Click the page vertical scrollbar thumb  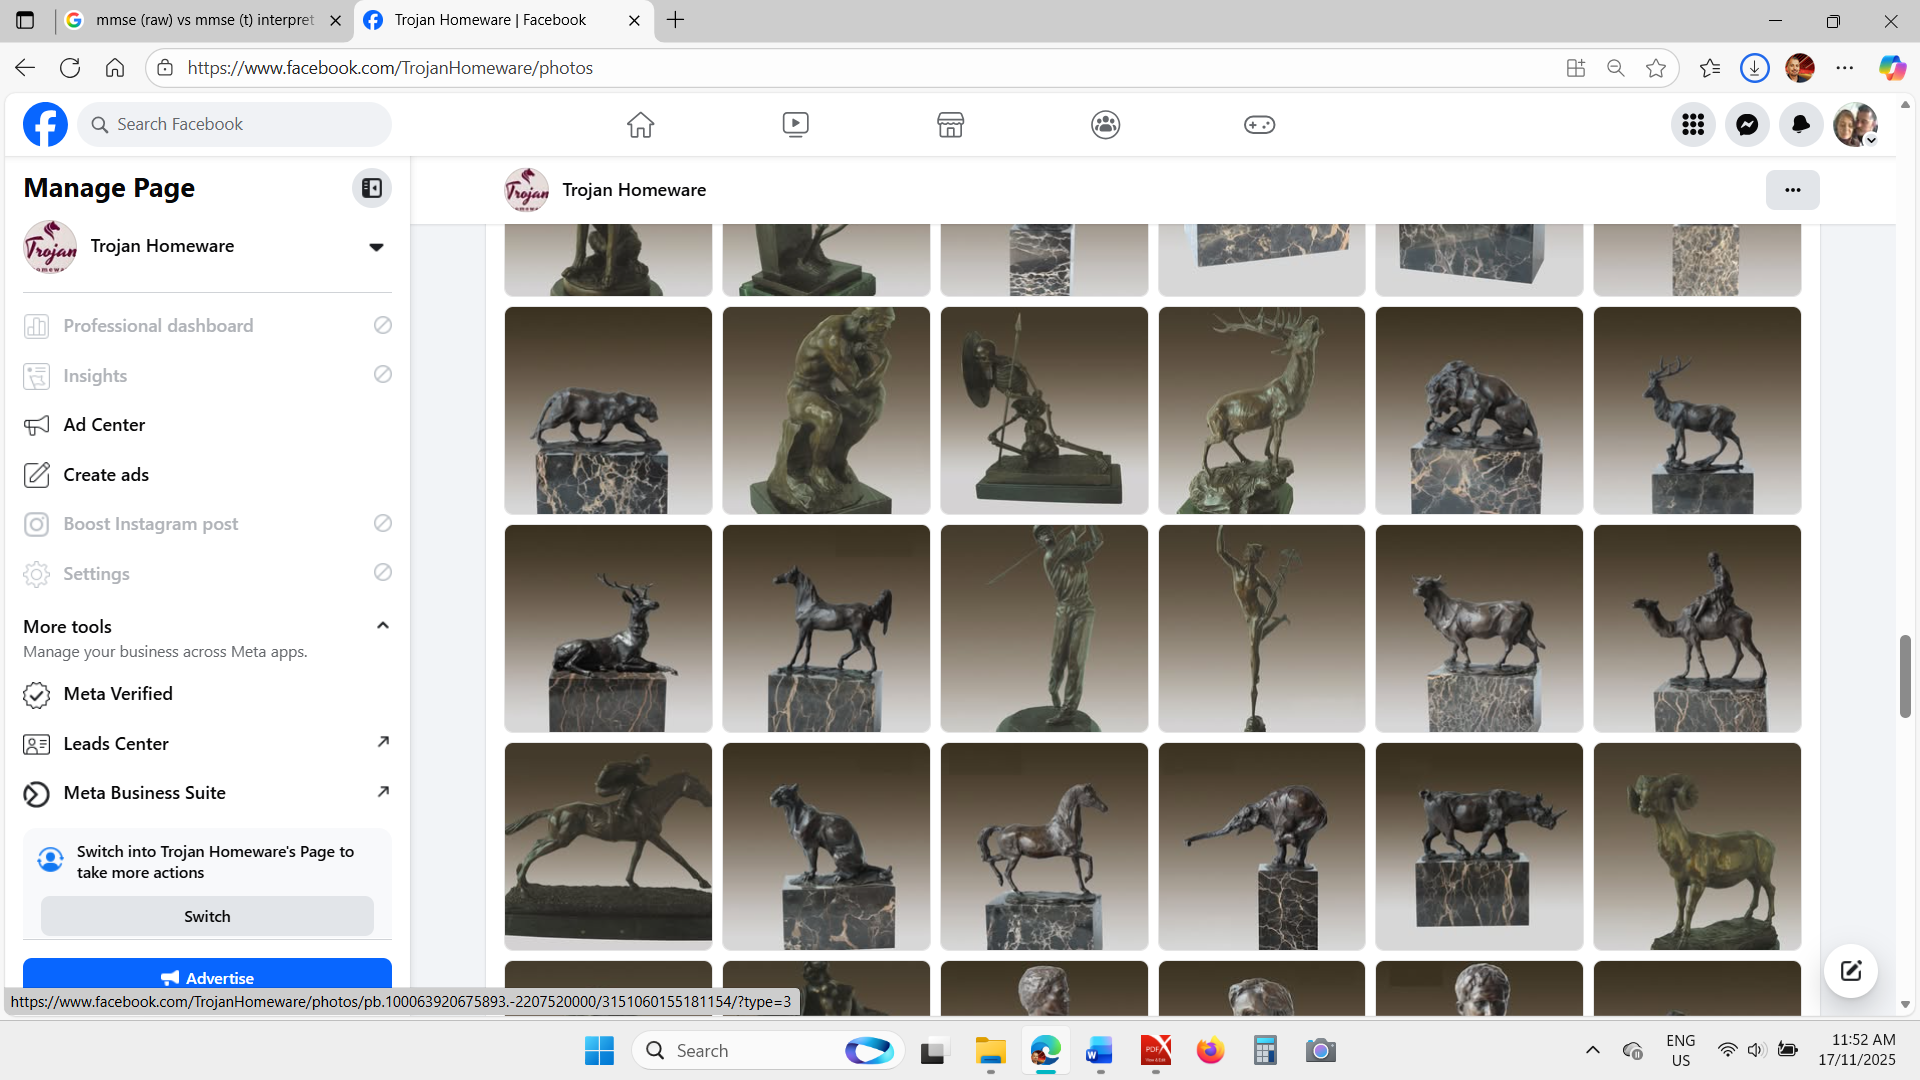pyautogui.click(x=1905, y=676)
